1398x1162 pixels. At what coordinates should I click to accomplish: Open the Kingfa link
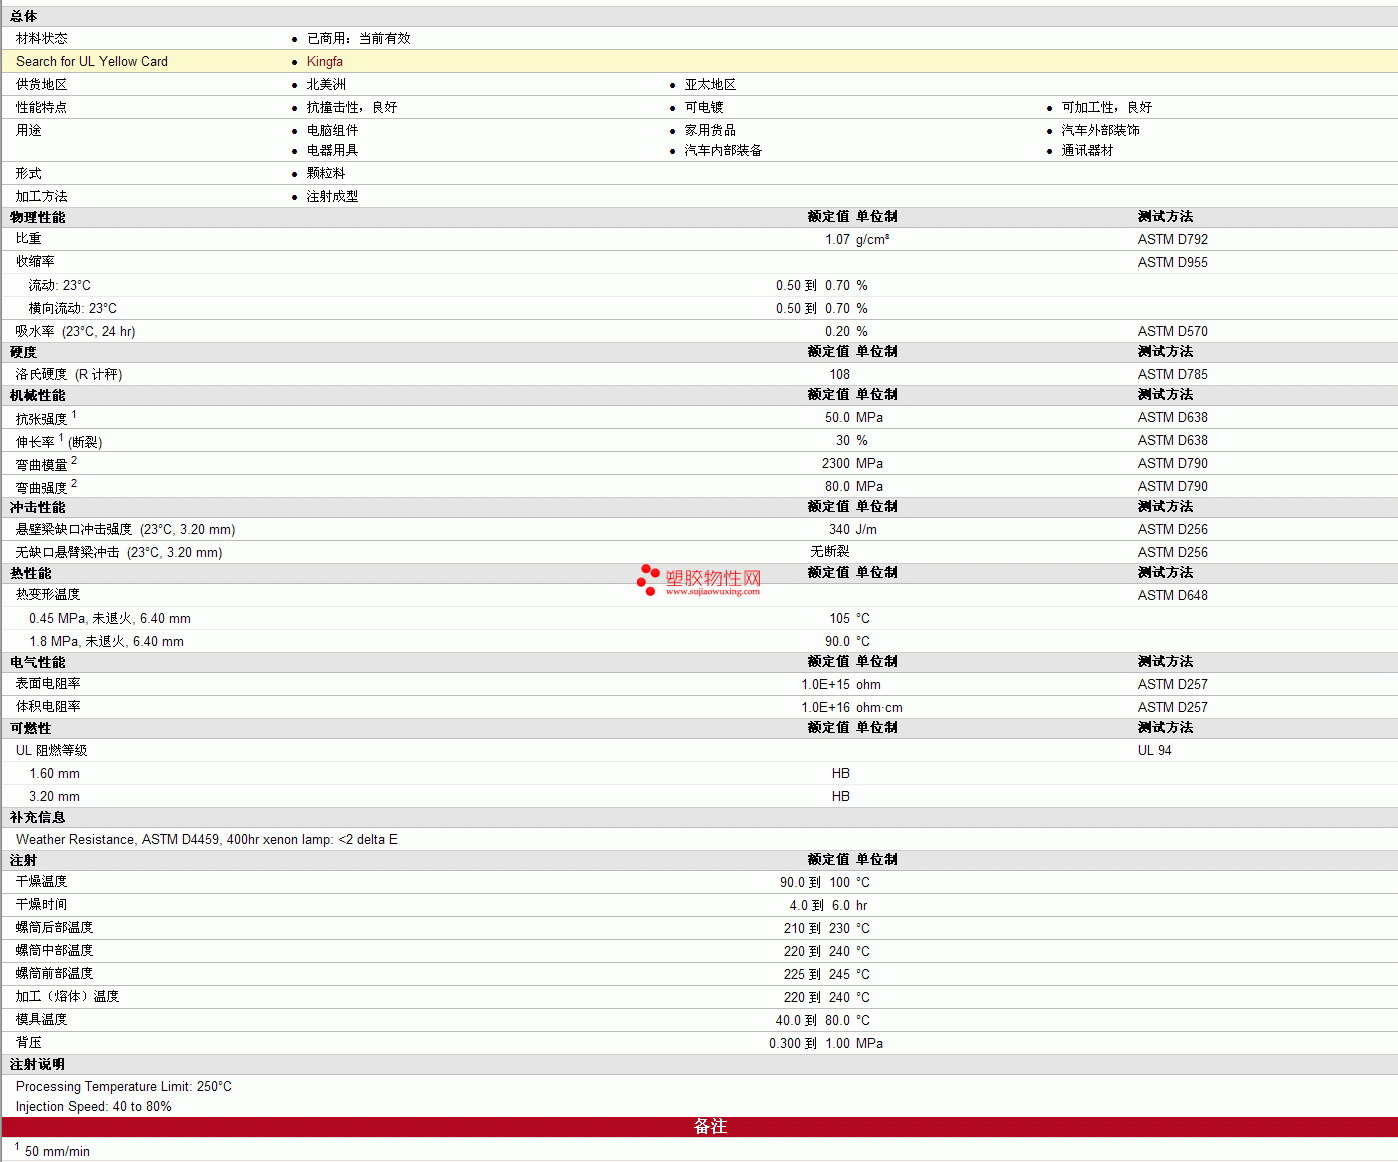pyautogui.click(x=324, y=61)
